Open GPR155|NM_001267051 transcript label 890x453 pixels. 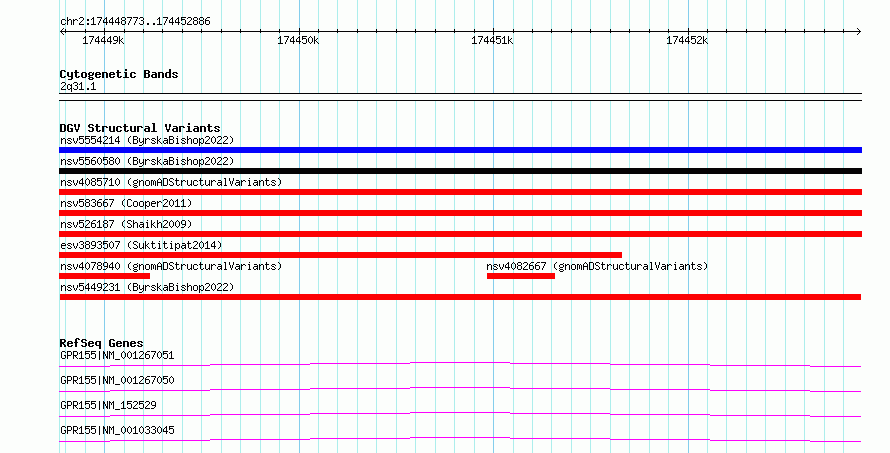pos(117,355)
